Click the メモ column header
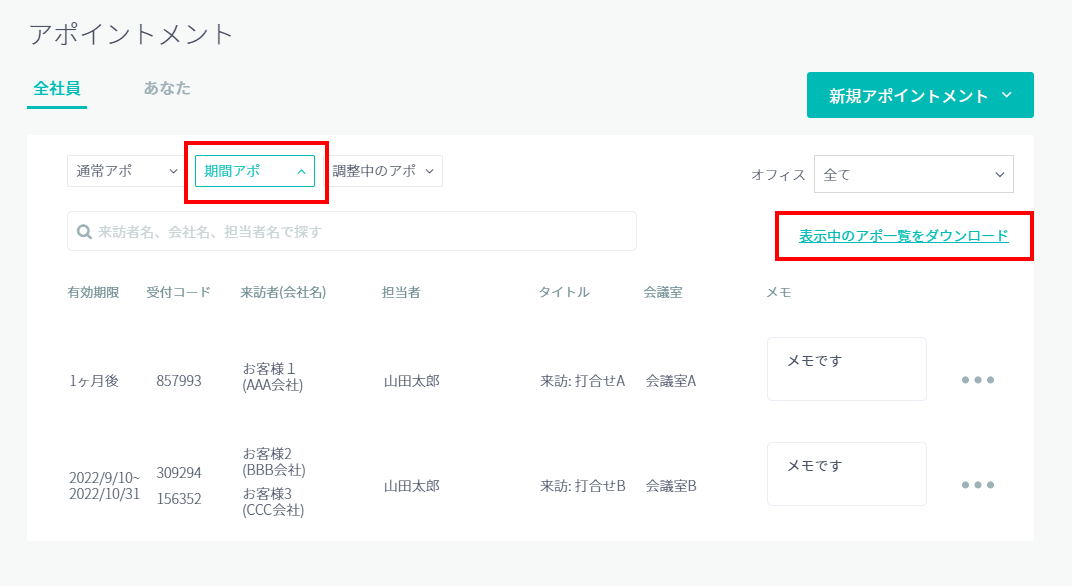Viewport: 1072px width, 586px height. [779, 293]
